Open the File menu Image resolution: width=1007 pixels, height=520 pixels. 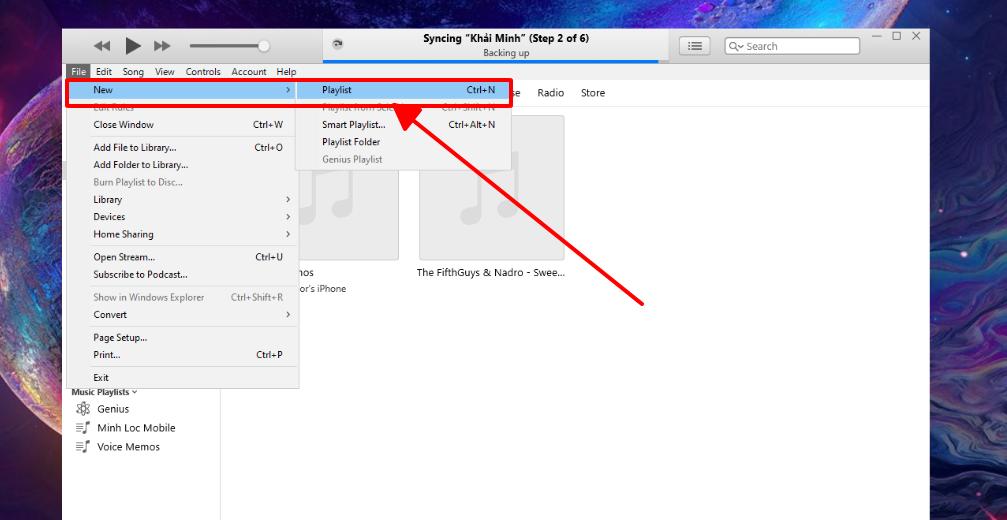(79, 71)
